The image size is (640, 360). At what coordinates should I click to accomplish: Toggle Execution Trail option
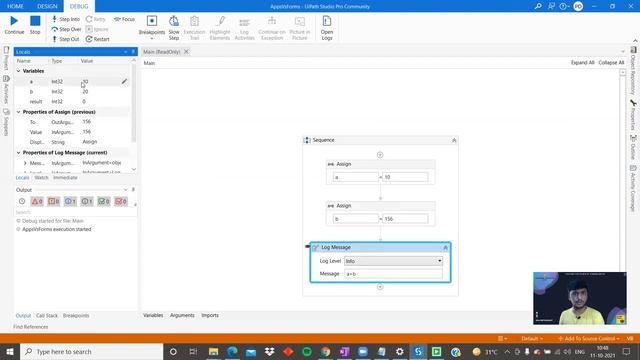tap(194, 28)
